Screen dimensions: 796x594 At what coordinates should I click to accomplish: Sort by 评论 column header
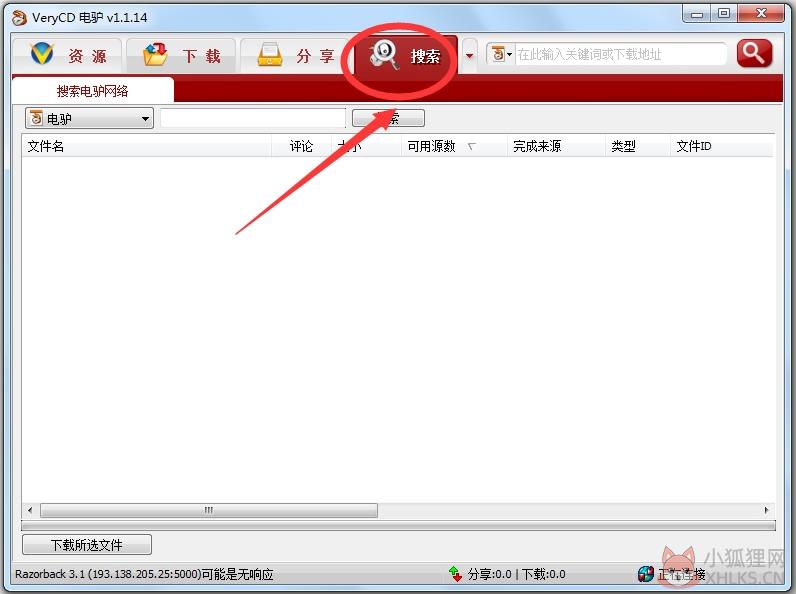[x=301, y=146]
